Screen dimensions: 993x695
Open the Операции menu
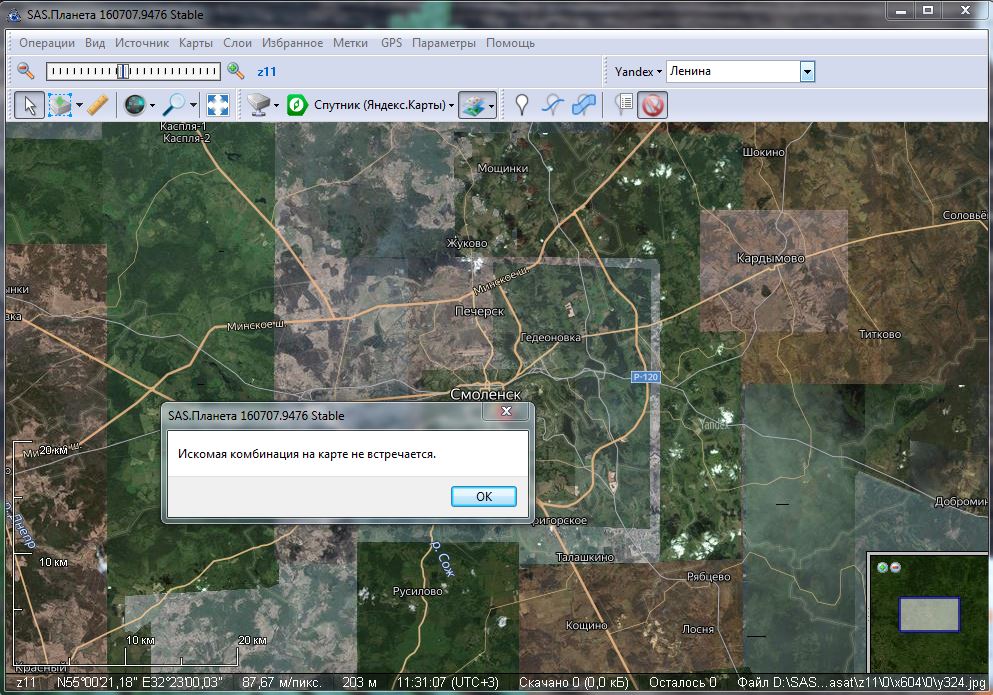coord(47,43)
